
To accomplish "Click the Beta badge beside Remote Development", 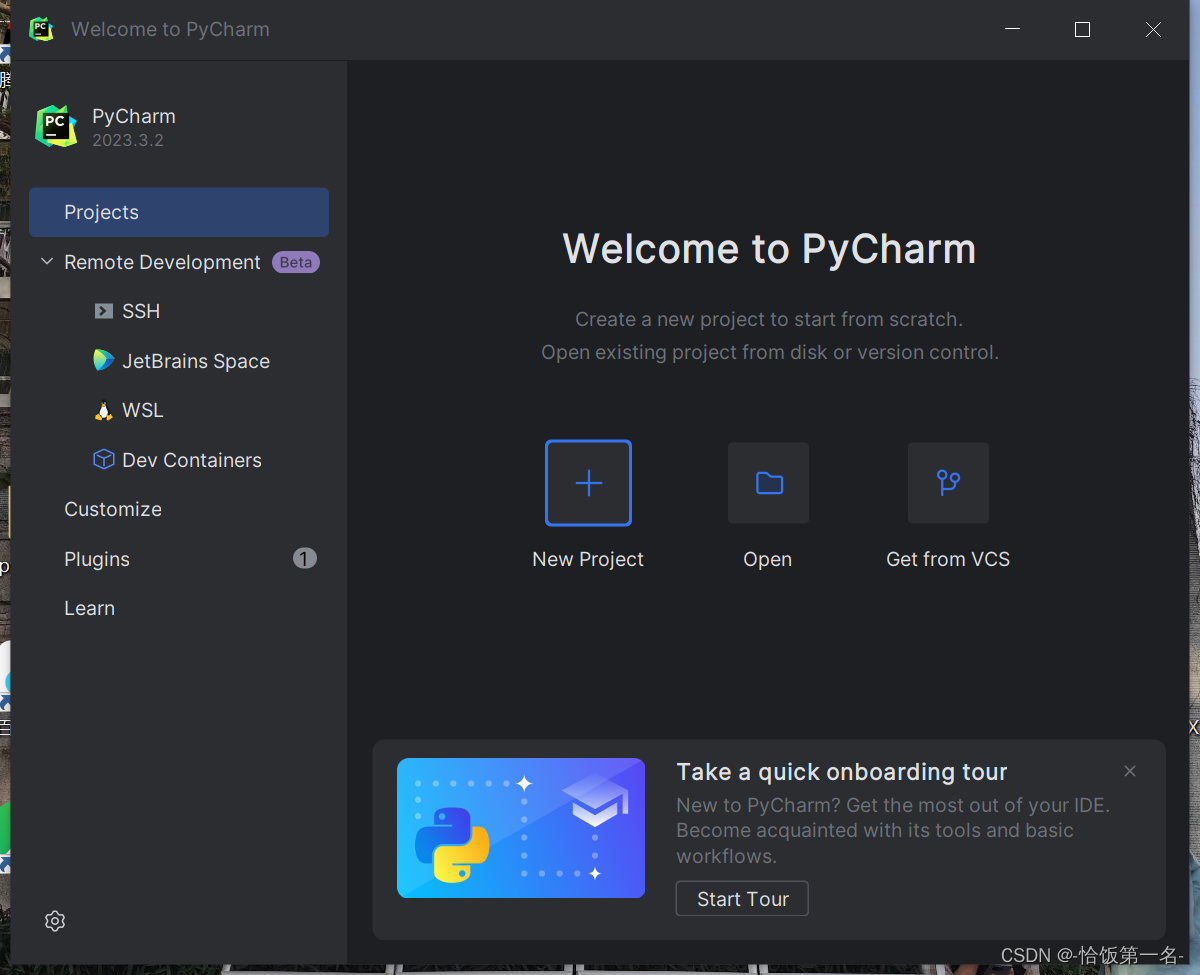I will coord(296,262).
